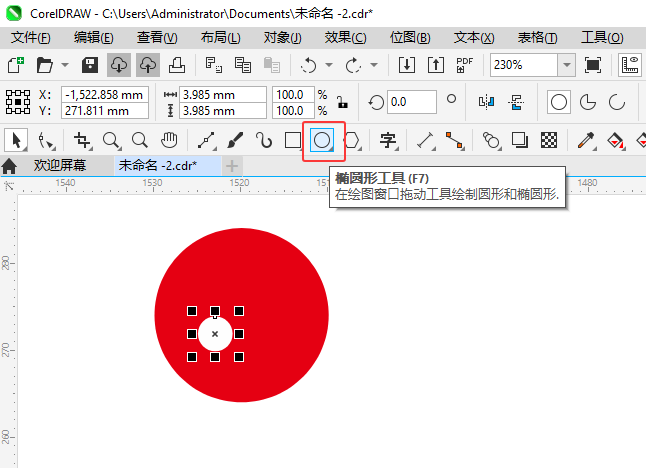This screenshot has height=468, width=646.
Task: Select the Rectangle tool
Action: click(293, 140)
